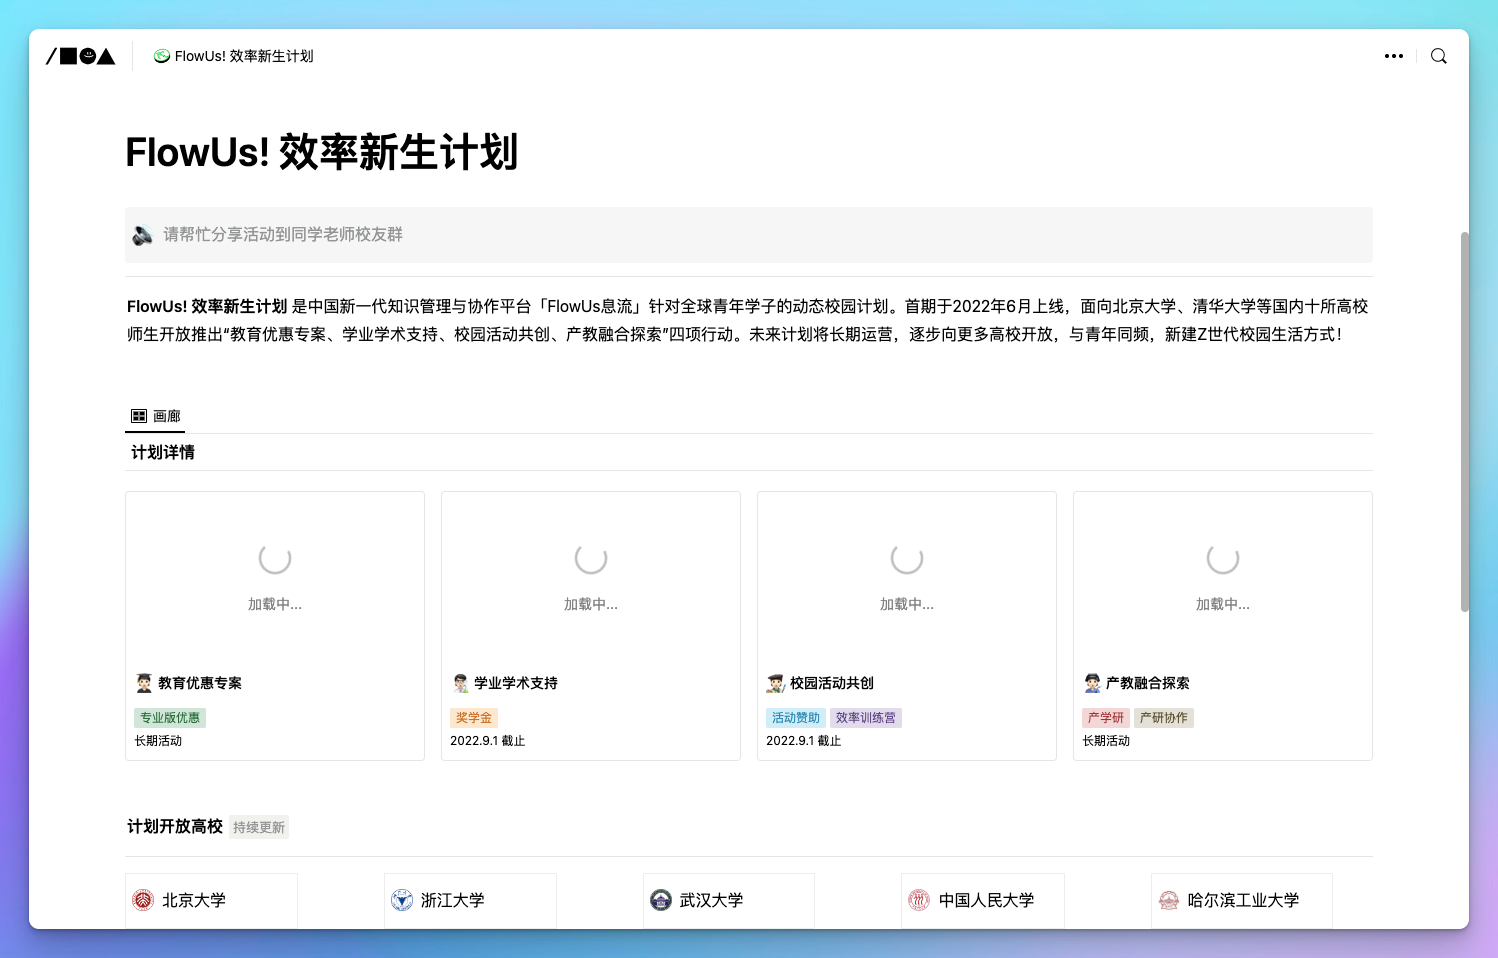Click 2022.9.1 截止 under 校园活动共创 card

(804, 741)
